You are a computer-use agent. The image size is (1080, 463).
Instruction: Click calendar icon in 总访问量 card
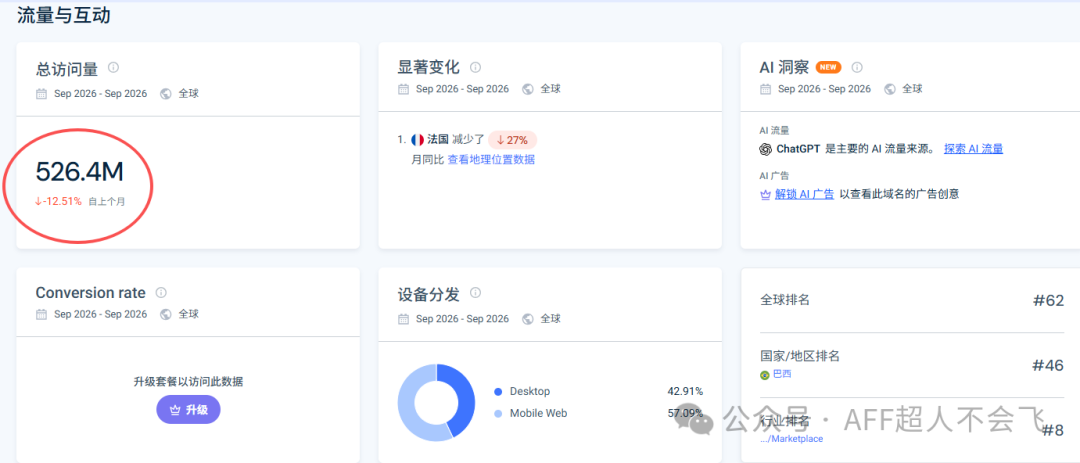[x=41, y=94]
